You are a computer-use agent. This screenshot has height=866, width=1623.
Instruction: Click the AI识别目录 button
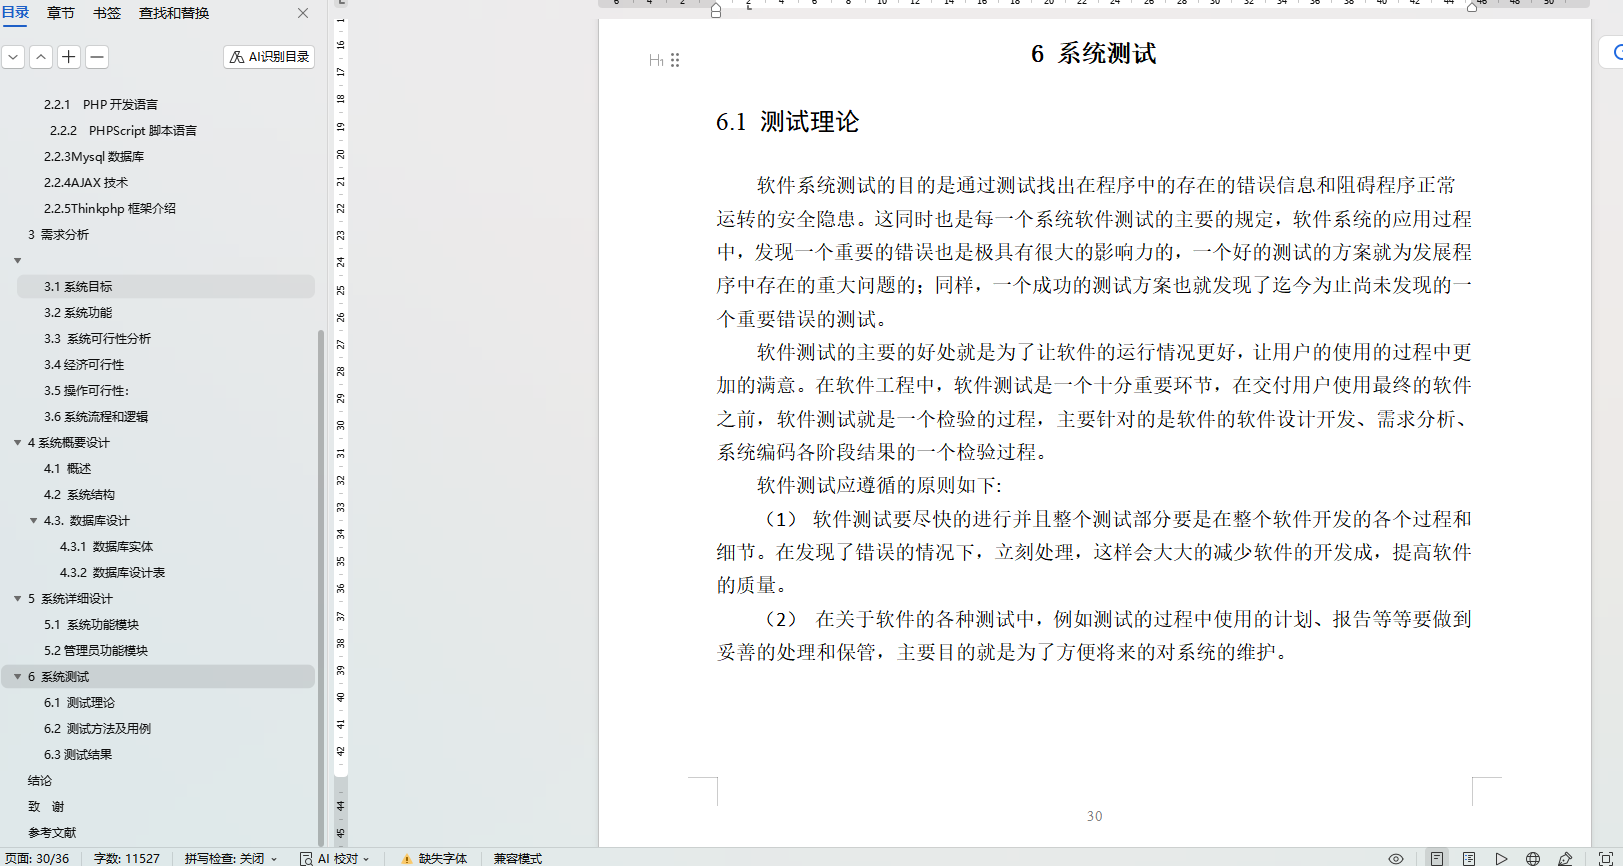tap(269, 57)
